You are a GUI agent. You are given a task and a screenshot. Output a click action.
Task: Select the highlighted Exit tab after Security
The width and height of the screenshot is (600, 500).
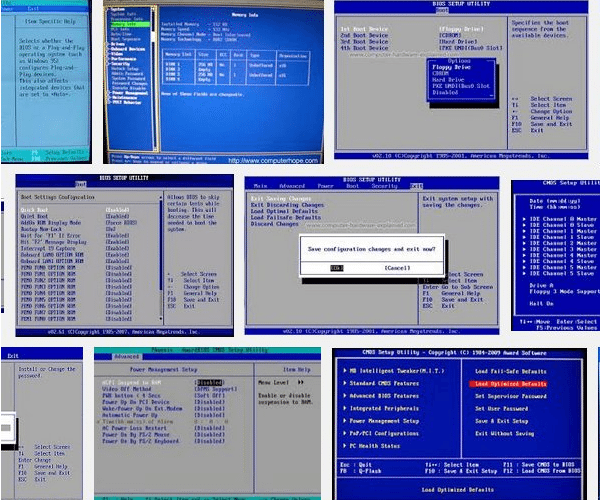[416, 186]
